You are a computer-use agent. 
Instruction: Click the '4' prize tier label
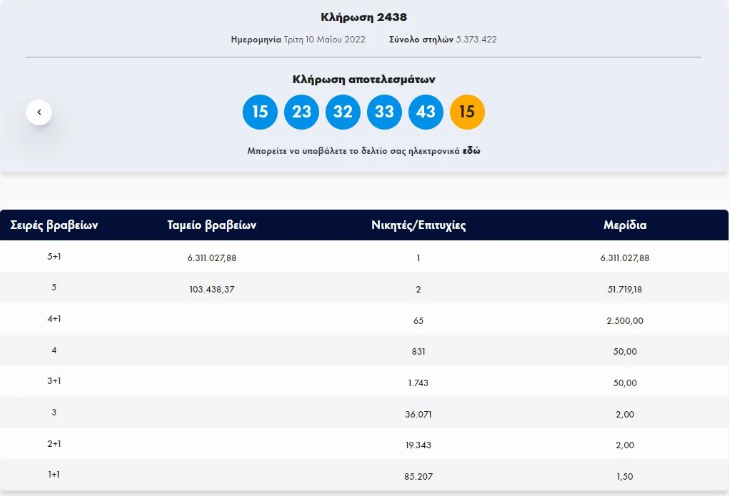click(54, 350)
